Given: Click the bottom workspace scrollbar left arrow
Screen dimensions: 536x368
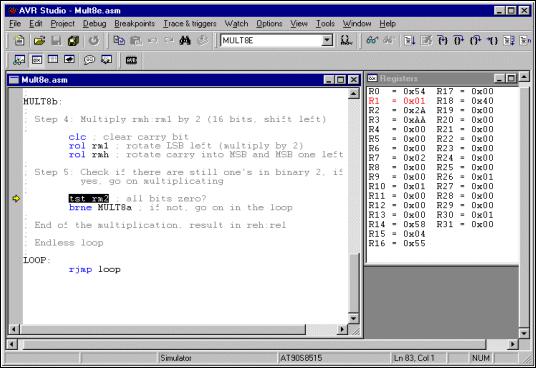Looking at the screenshot, I should click(11, 344).
